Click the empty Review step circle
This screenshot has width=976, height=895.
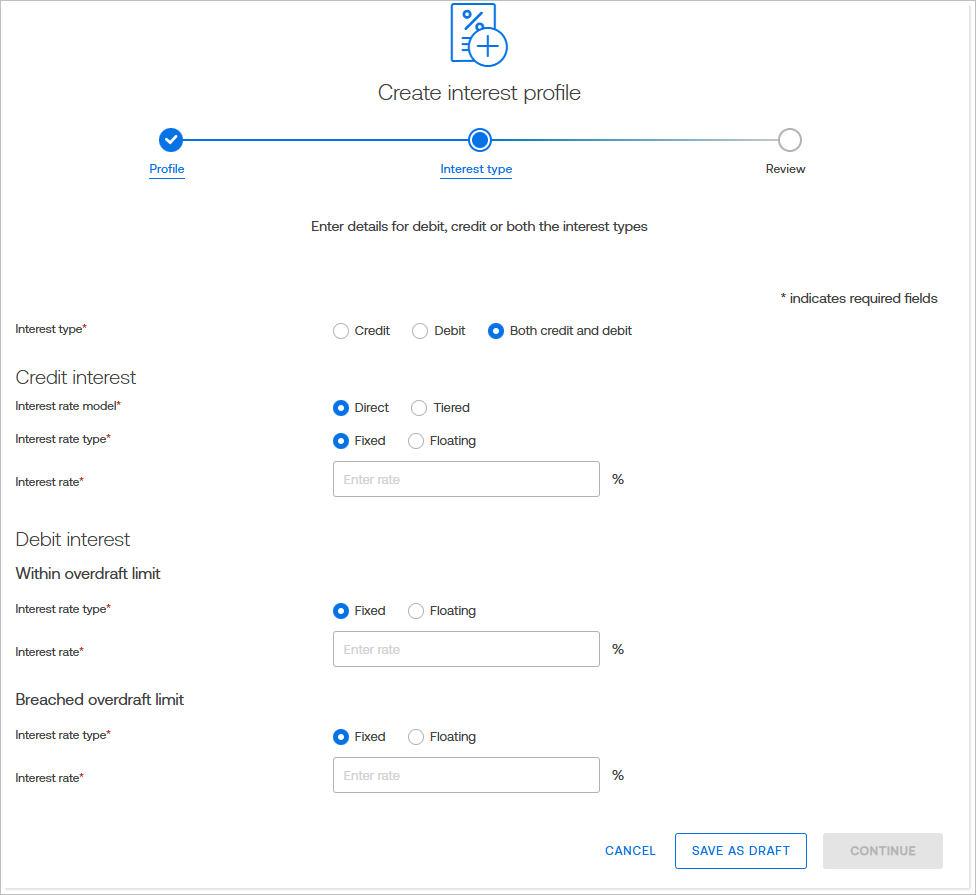click(789, 140)
